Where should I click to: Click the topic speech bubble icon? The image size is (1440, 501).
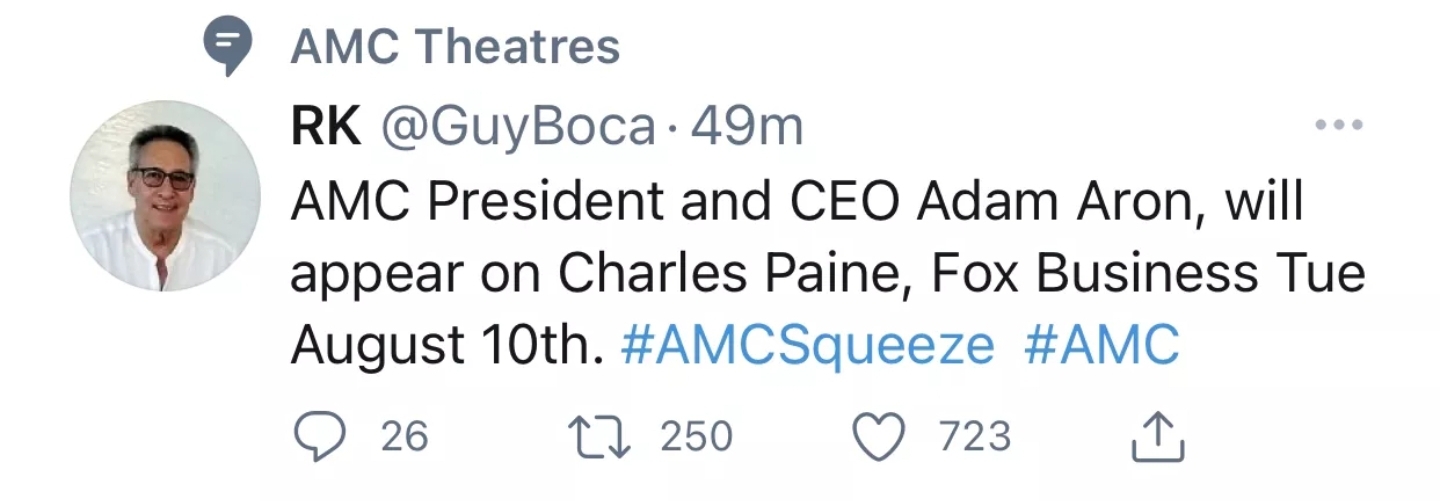tap(226, 47)
